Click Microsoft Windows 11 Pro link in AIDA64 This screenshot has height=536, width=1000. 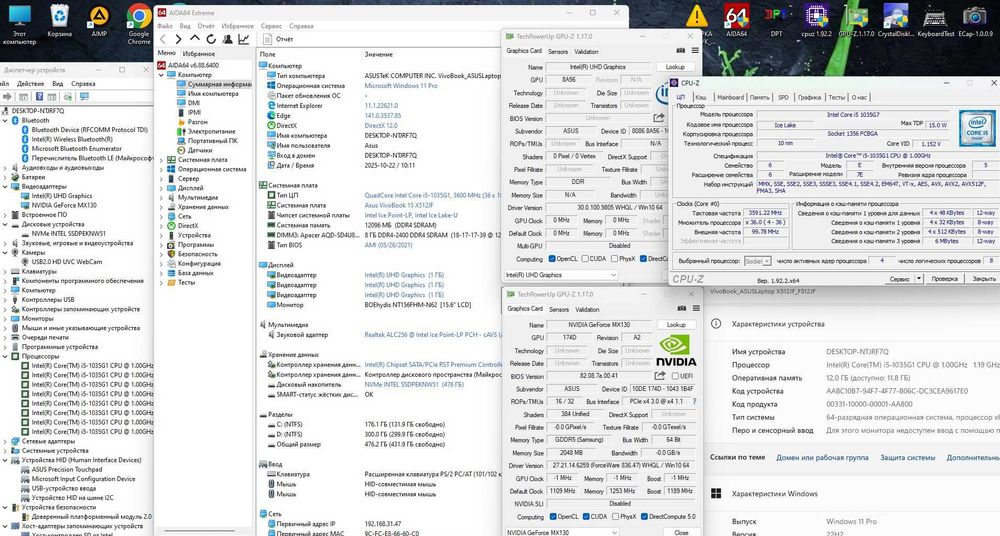(x=401, y=86)
